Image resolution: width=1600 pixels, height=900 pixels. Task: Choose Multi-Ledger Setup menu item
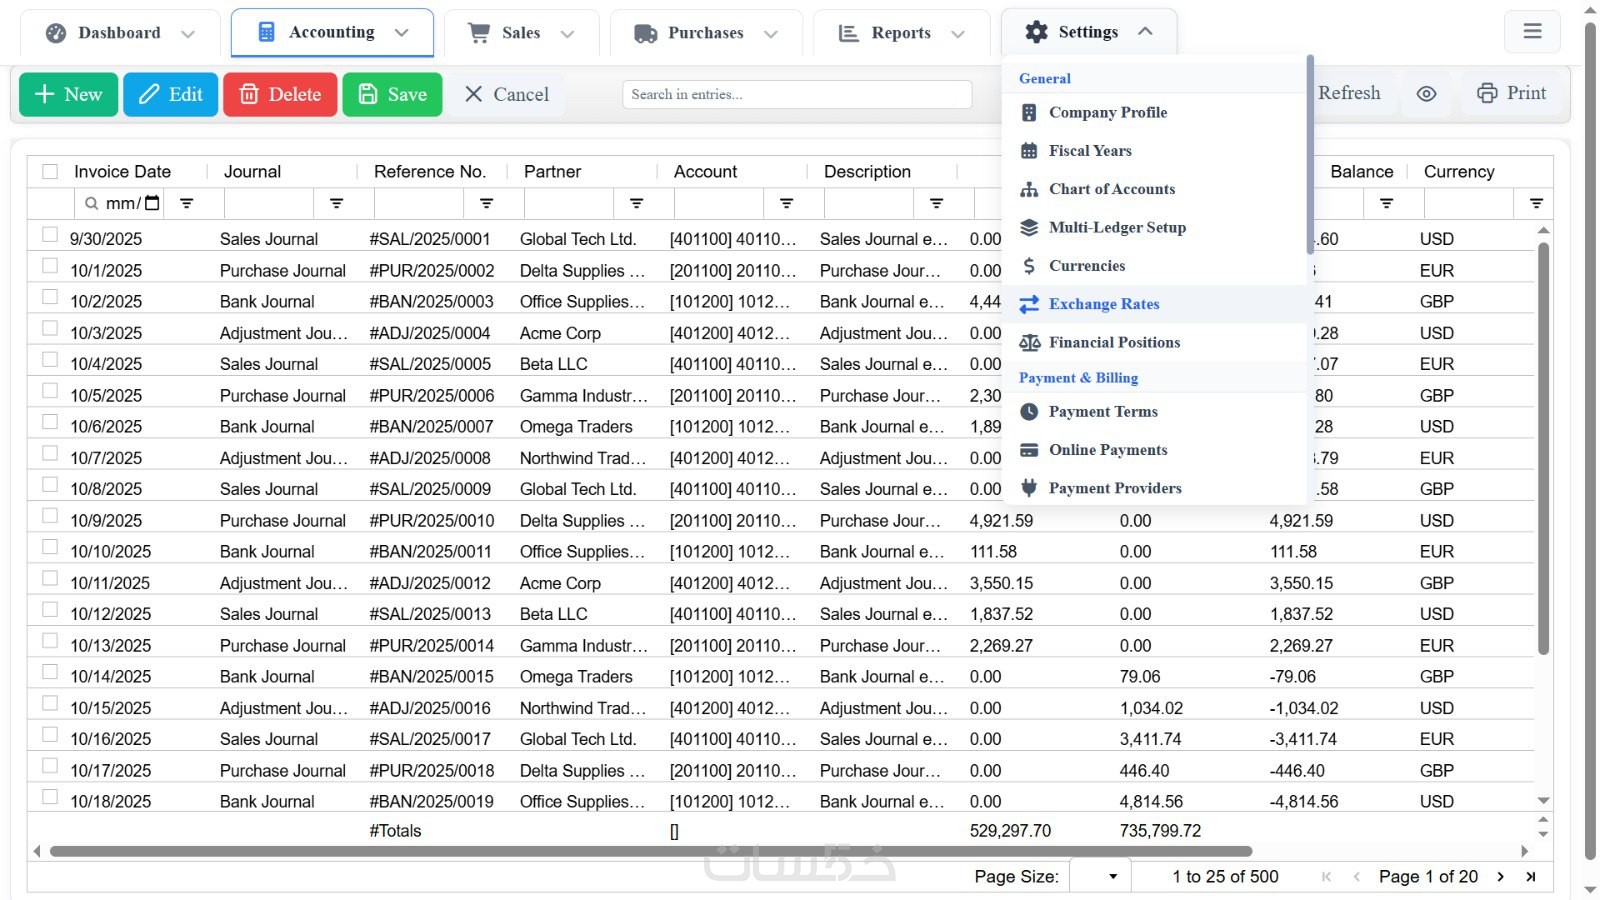click(x=1155, y=228)
